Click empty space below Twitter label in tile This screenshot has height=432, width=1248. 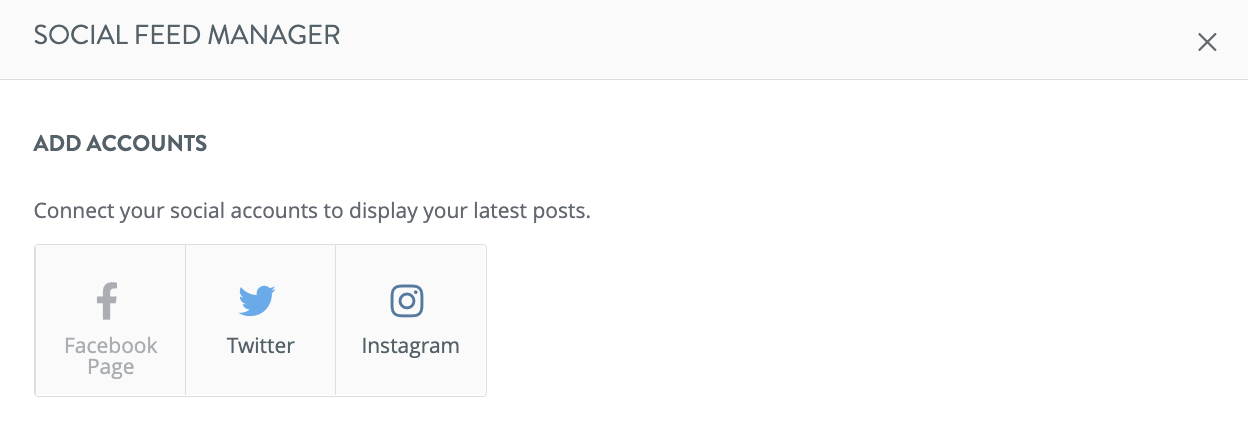(260, 378)
